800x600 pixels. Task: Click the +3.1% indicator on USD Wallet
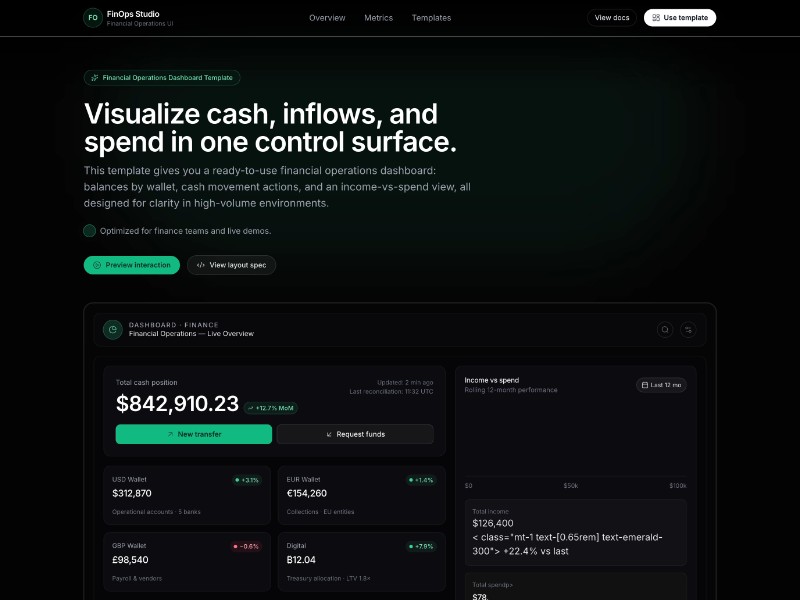tap(247, 480)
